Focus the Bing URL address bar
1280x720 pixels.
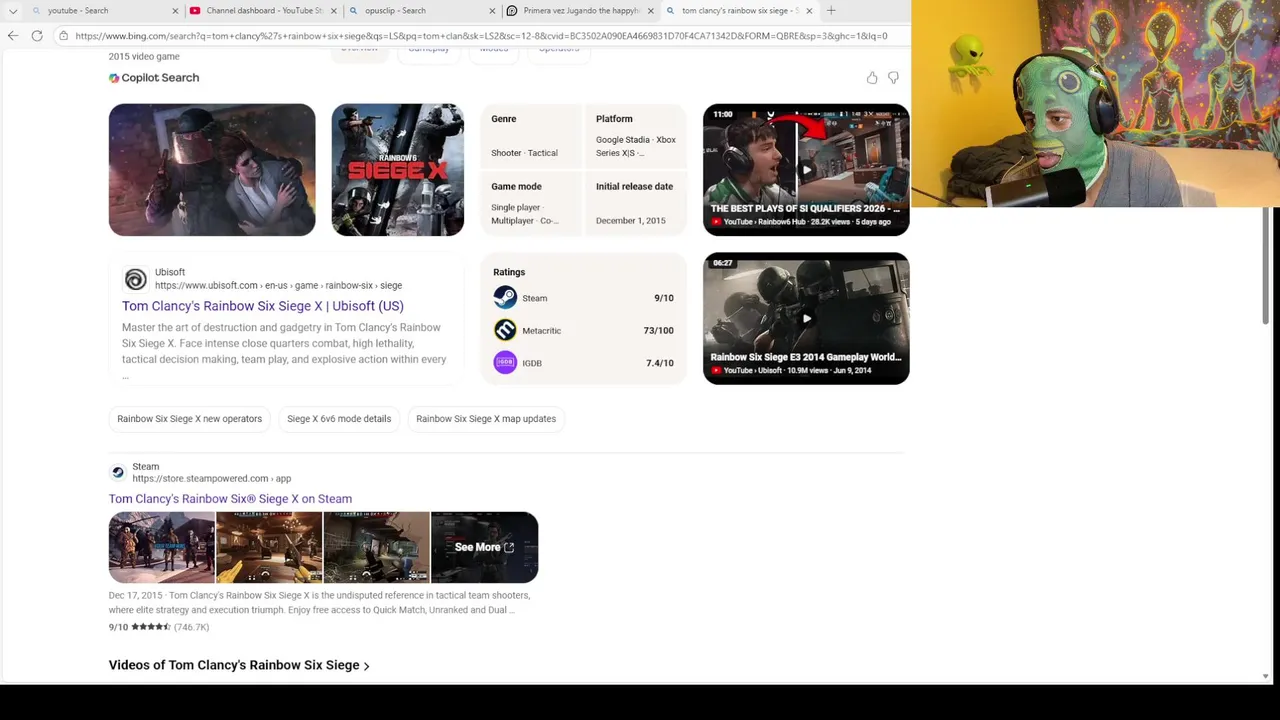[481, 36]
